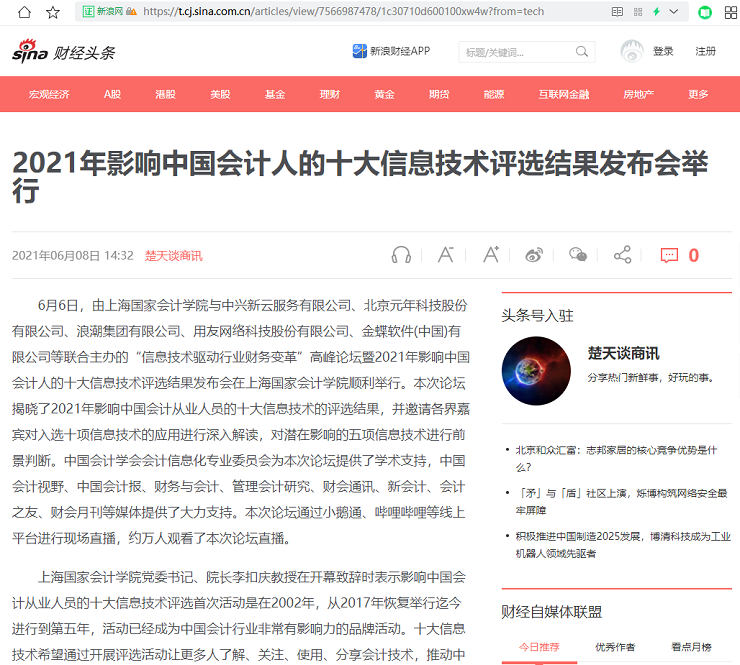Bookmark this page with the star icon

pyautogui.click(x=53, y=12)
